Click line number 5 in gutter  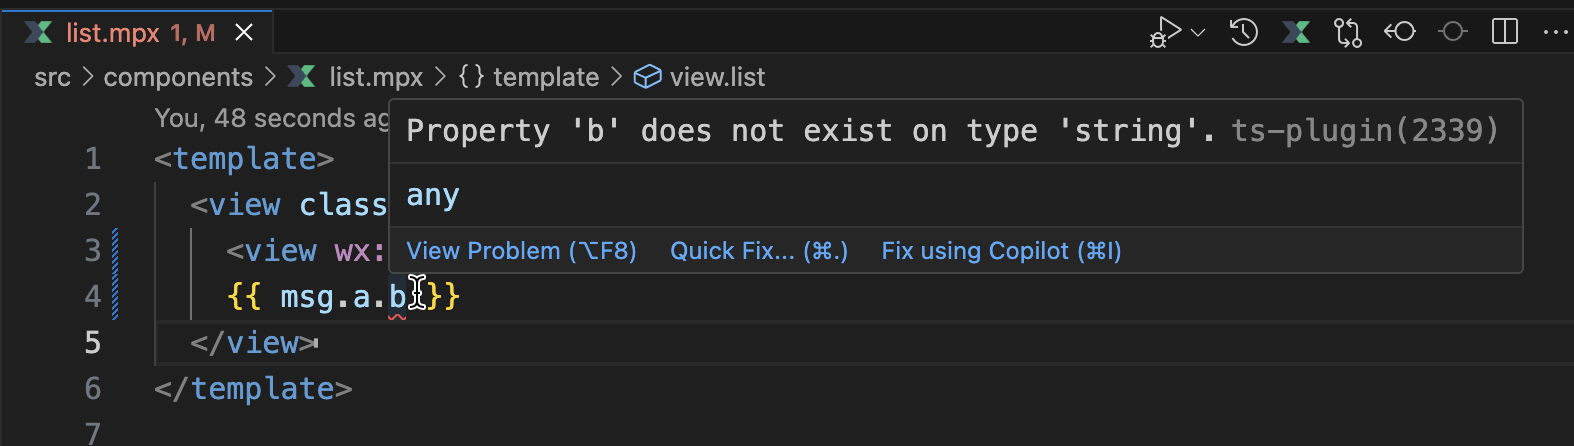pyautogui.click(x=92, y=343)
